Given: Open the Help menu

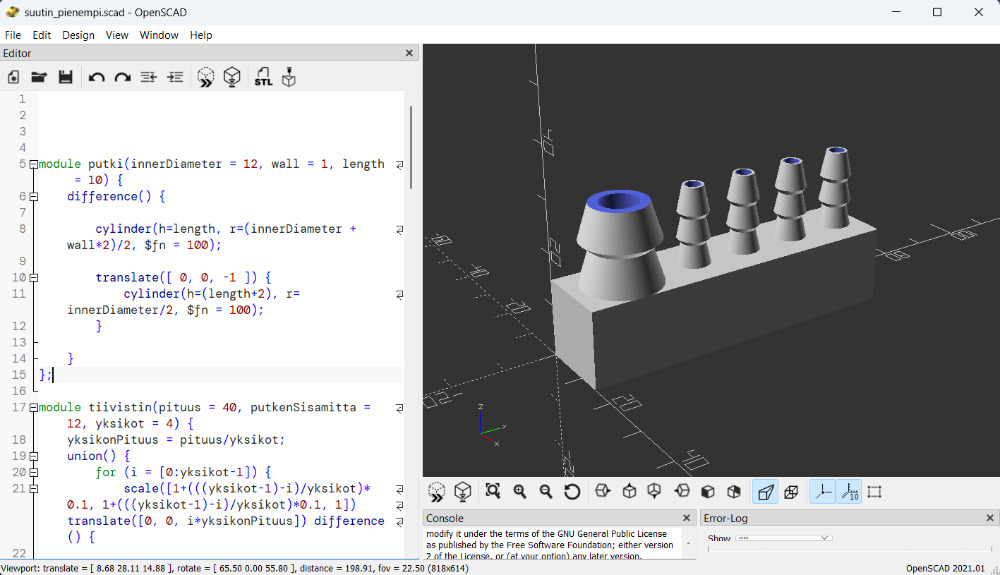Looking at the screenshot, I should coord(201,35).
